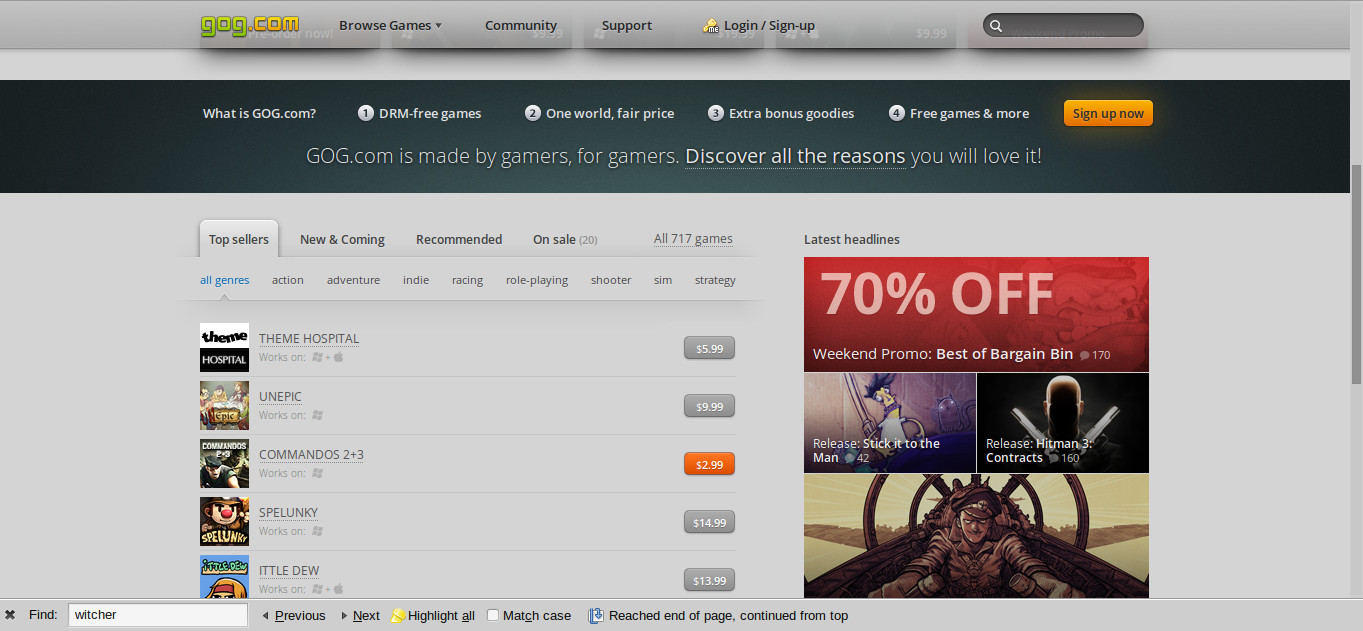
Task: Close the find bar
Action: click(10, 615)
